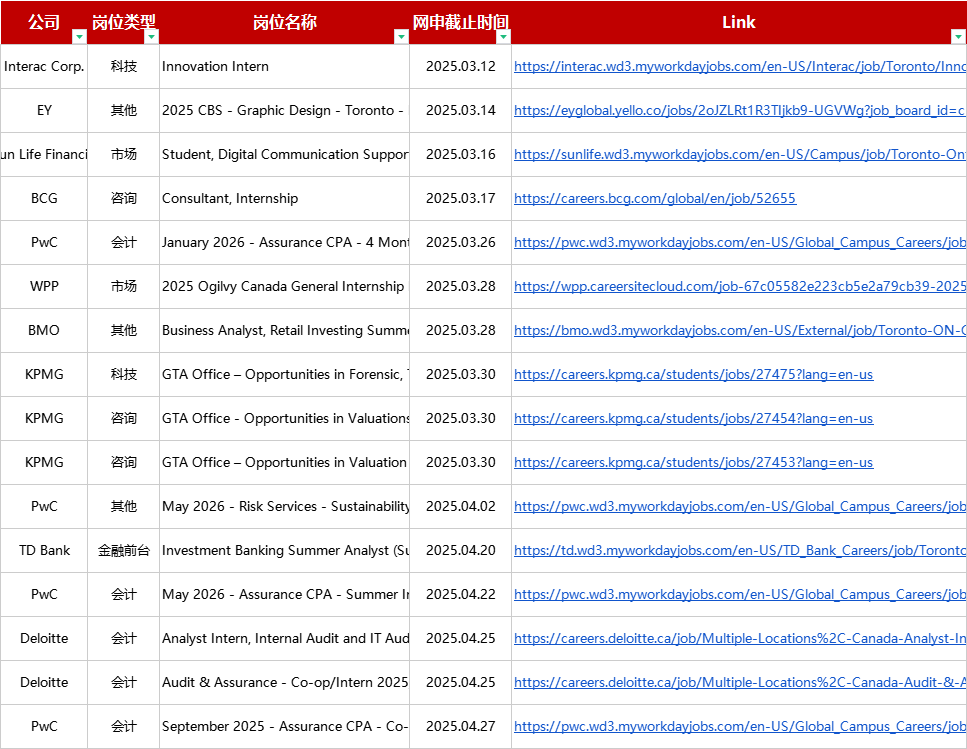
Task: Open the WPP careersitecloud job link
Action: (739, 286)
